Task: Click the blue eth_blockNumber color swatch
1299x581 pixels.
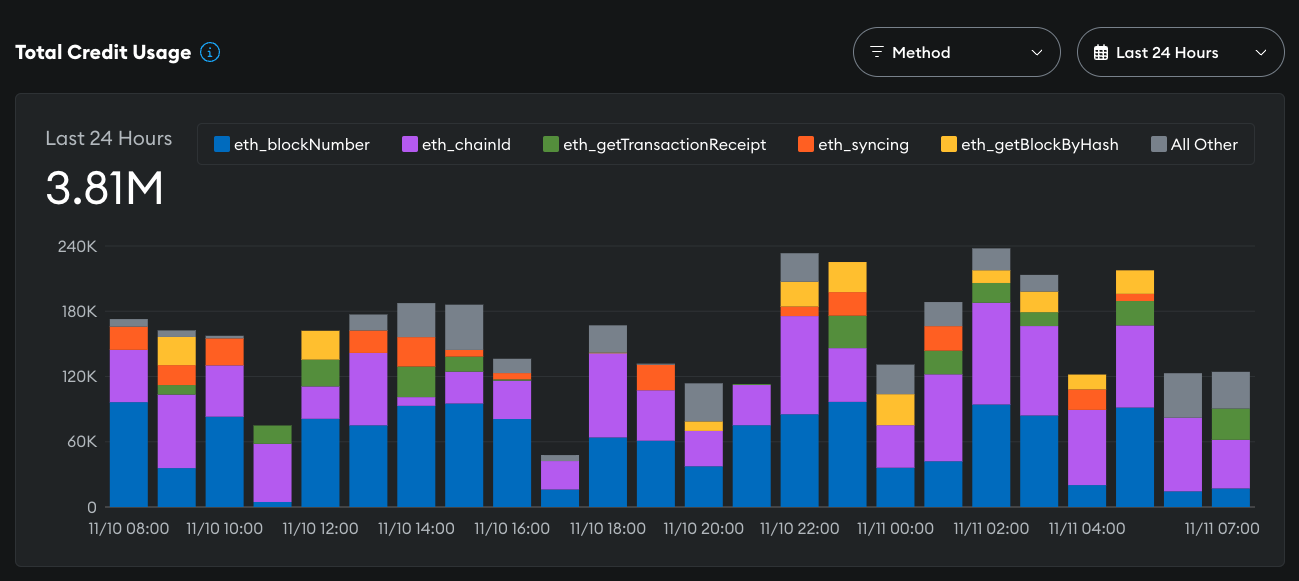Action: [x=222, y=145]
